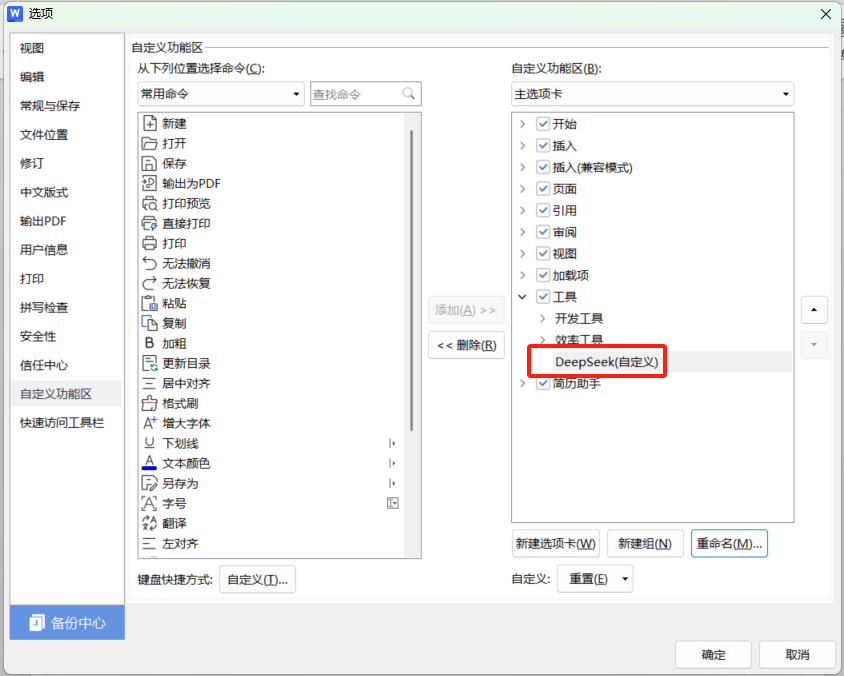Viewport: 844px width, 676px height.
Task: Click the 粘贴 clipboard icon
Action: click(149, 303)
